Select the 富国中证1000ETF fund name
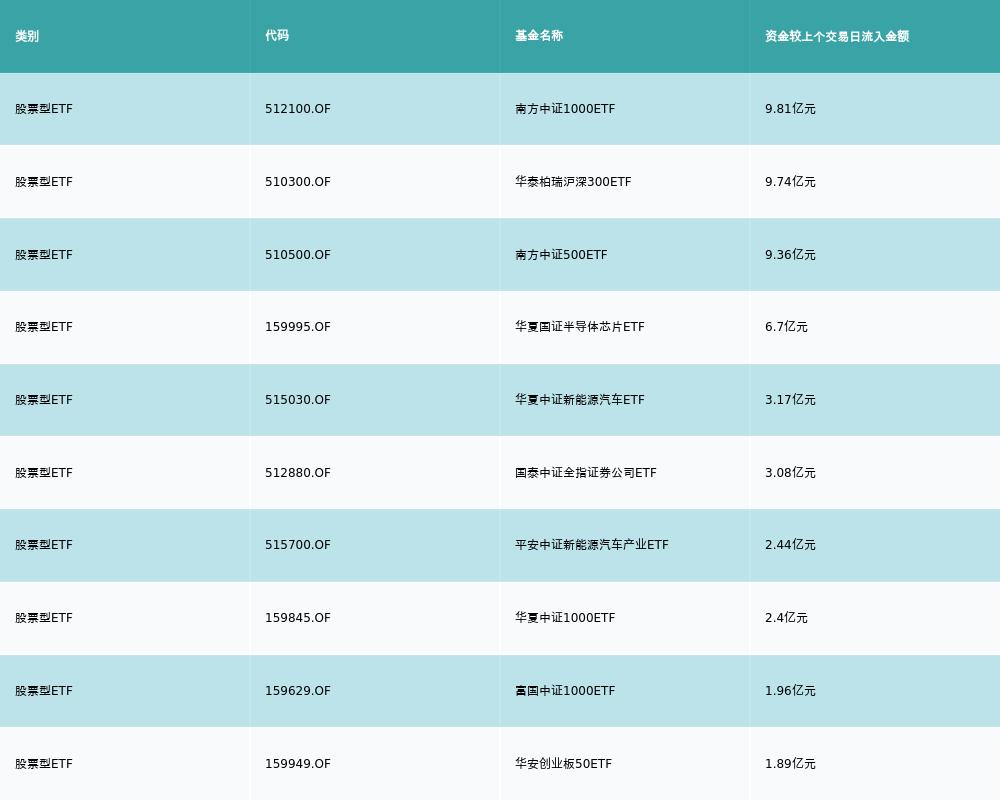 point(565,691)
